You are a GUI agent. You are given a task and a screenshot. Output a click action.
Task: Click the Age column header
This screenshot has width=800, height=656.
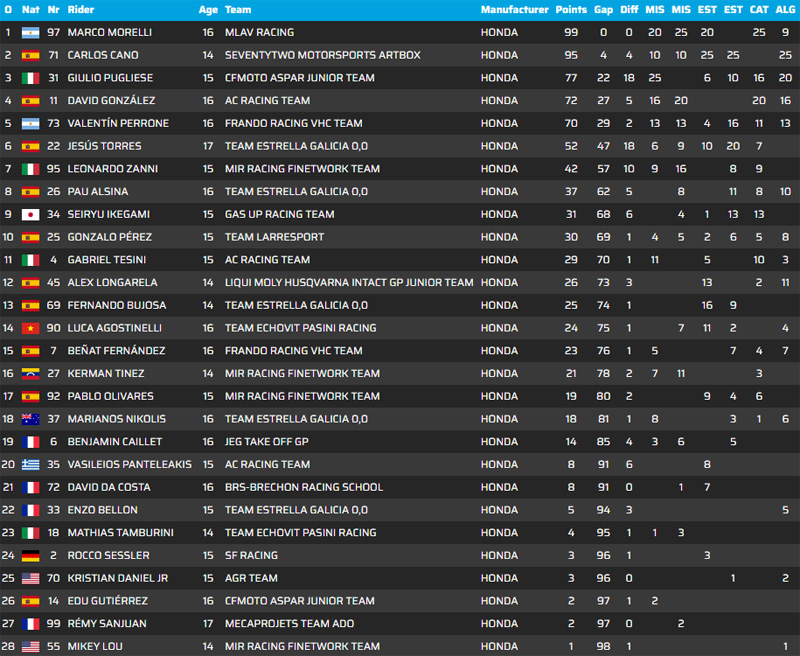click(208, 10)
